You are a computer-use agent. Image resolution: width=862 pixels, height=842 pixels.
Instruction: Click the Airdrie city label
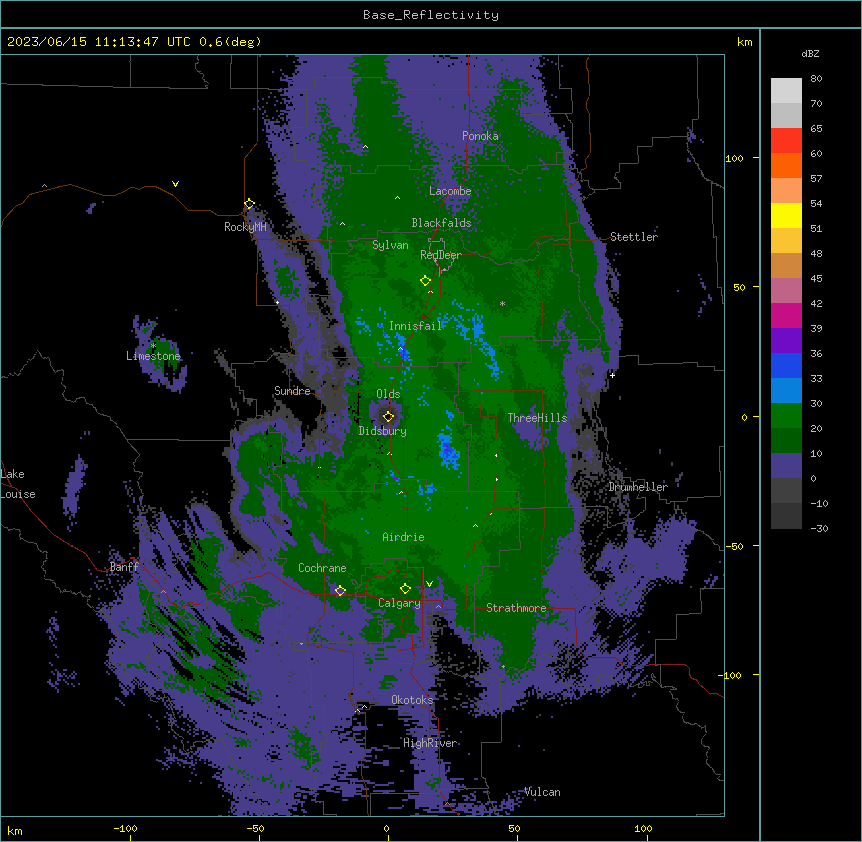click(x=403, y=537)
